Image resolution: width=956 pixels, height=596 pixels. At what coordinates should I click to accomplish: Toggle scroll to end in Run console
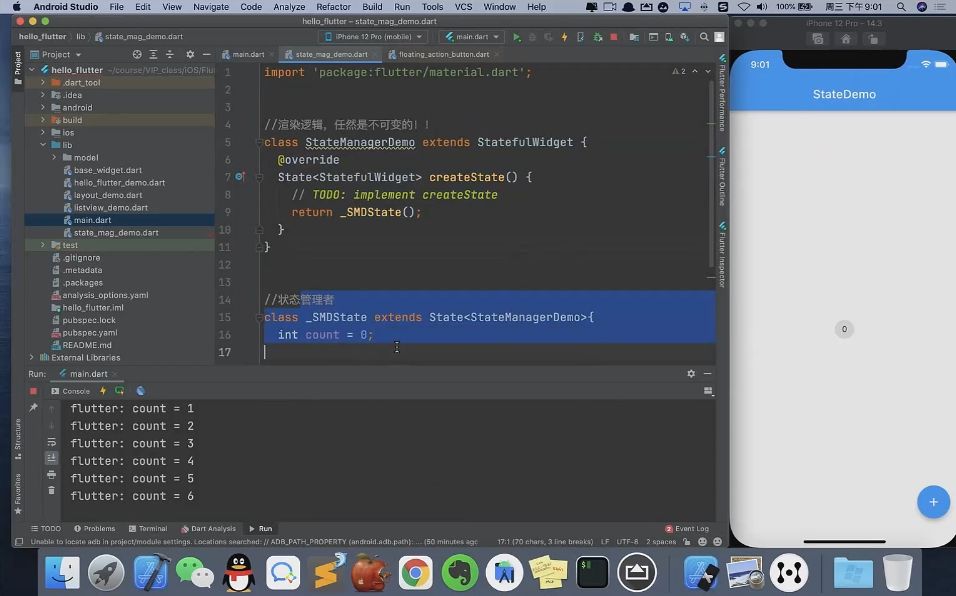[51, 458]
